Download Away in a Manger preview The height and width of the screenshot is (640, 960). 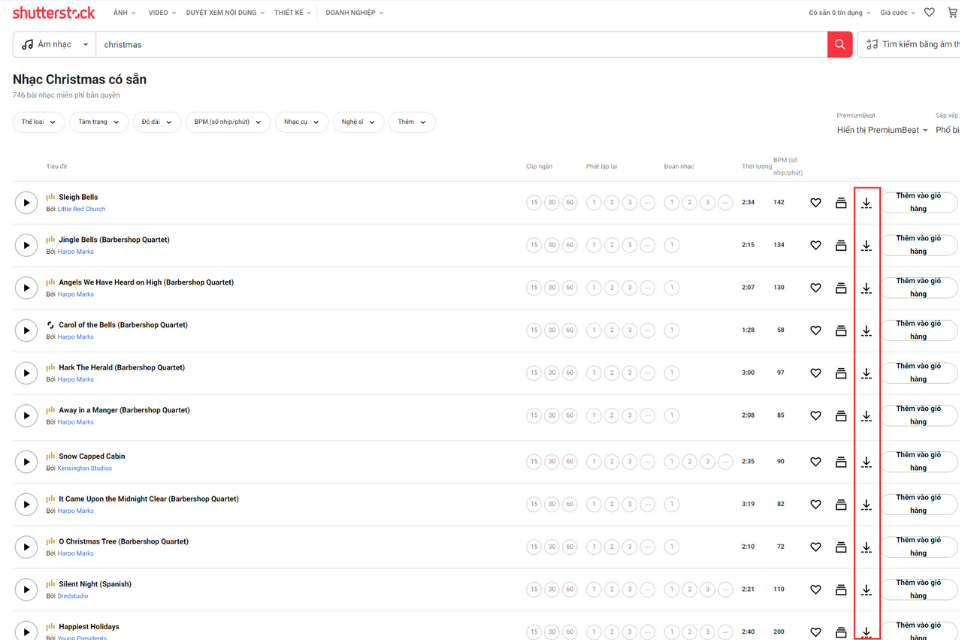866,416
